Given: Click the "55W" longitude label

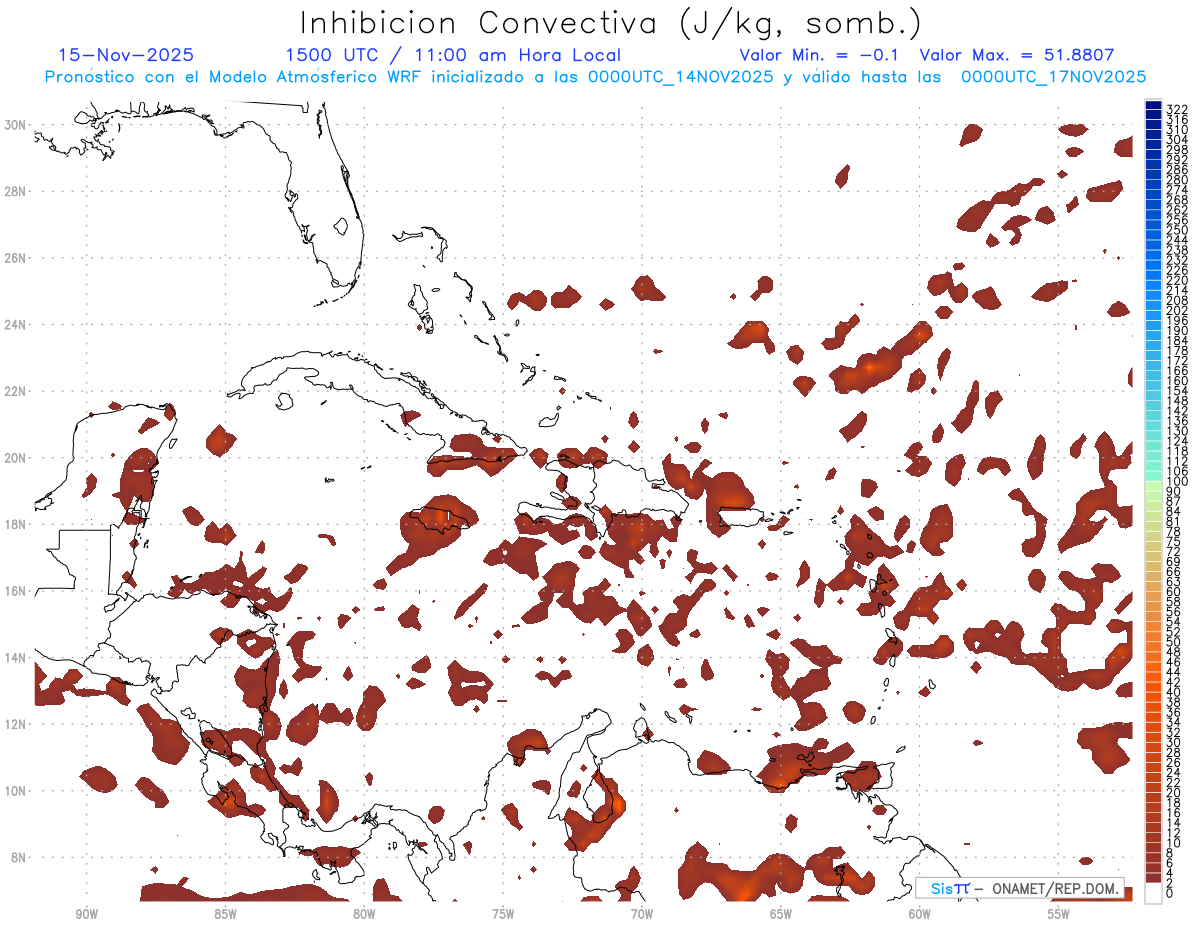Looking at the screenshot, I should click(1059, 914).
